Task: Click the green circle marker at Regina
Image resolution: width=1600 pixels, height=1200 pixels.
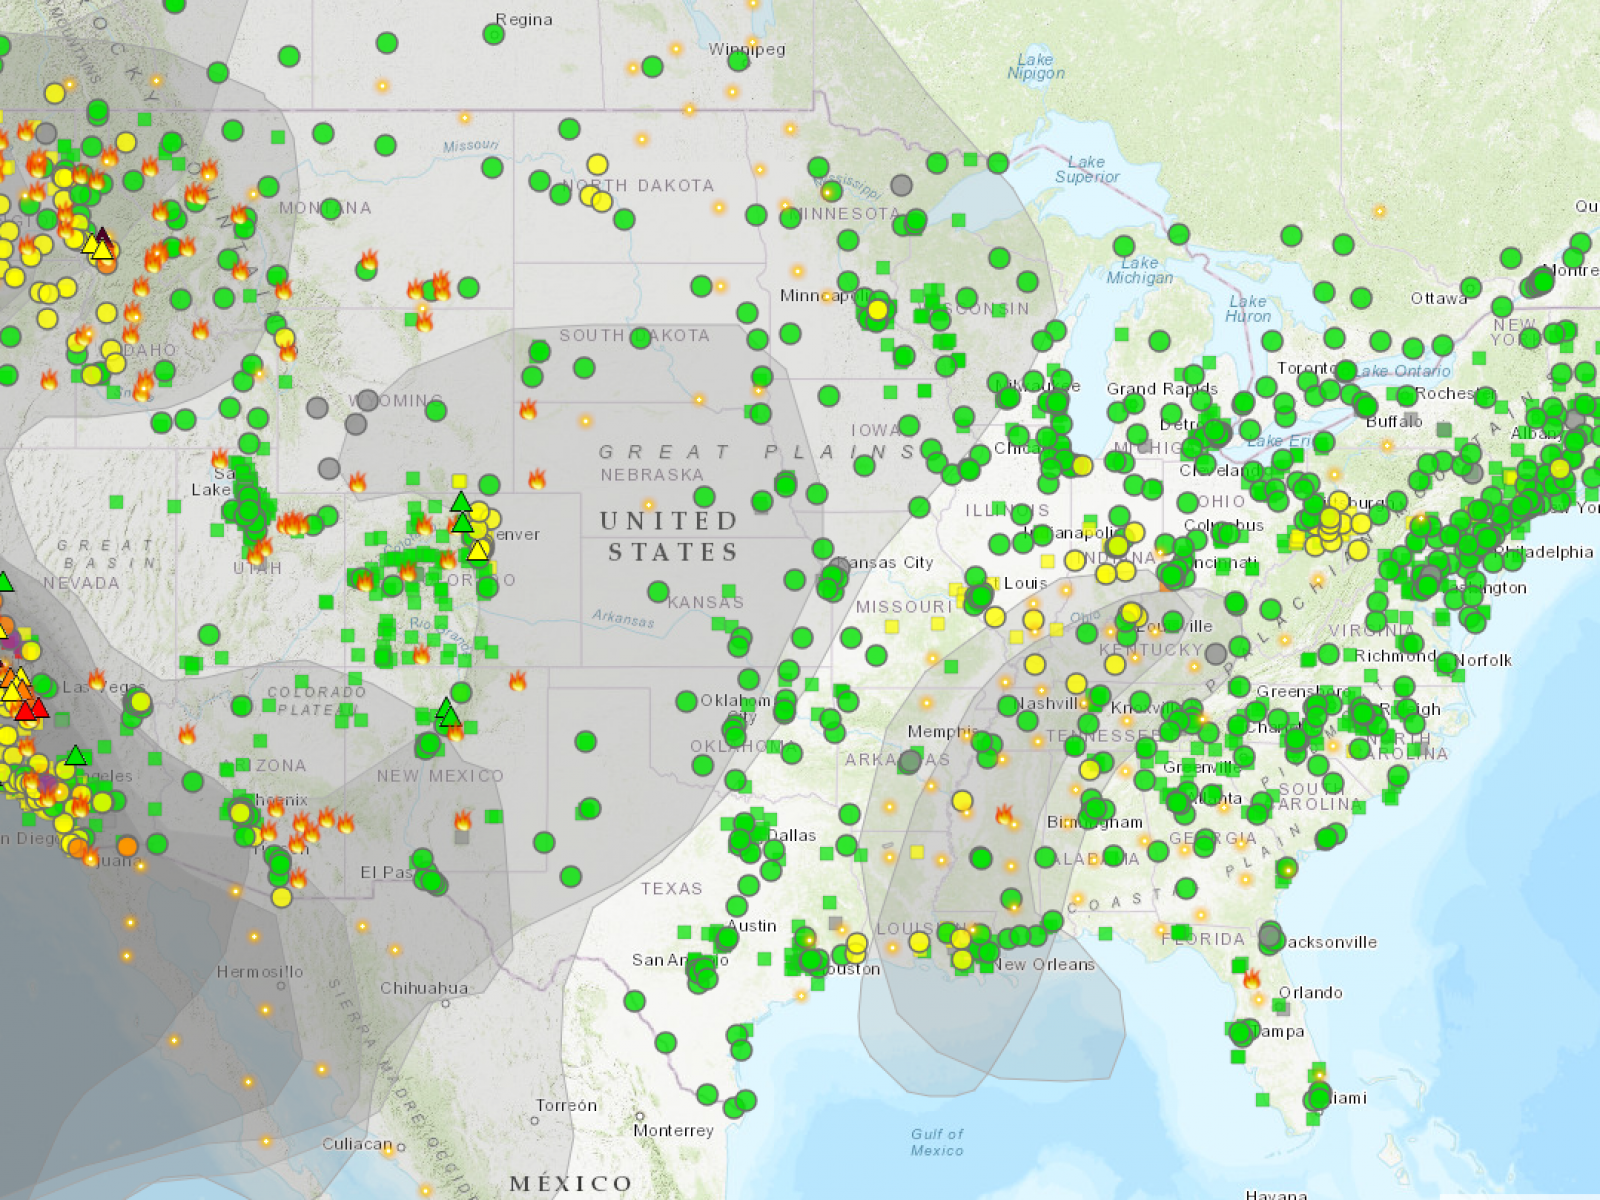Action: tap(493, 34)
